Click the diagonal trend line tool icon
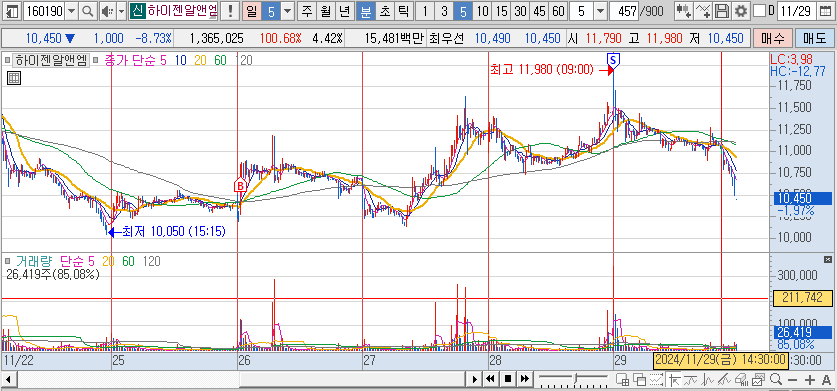837x391 pixels. pyautogui.click(x=725, y=380)
